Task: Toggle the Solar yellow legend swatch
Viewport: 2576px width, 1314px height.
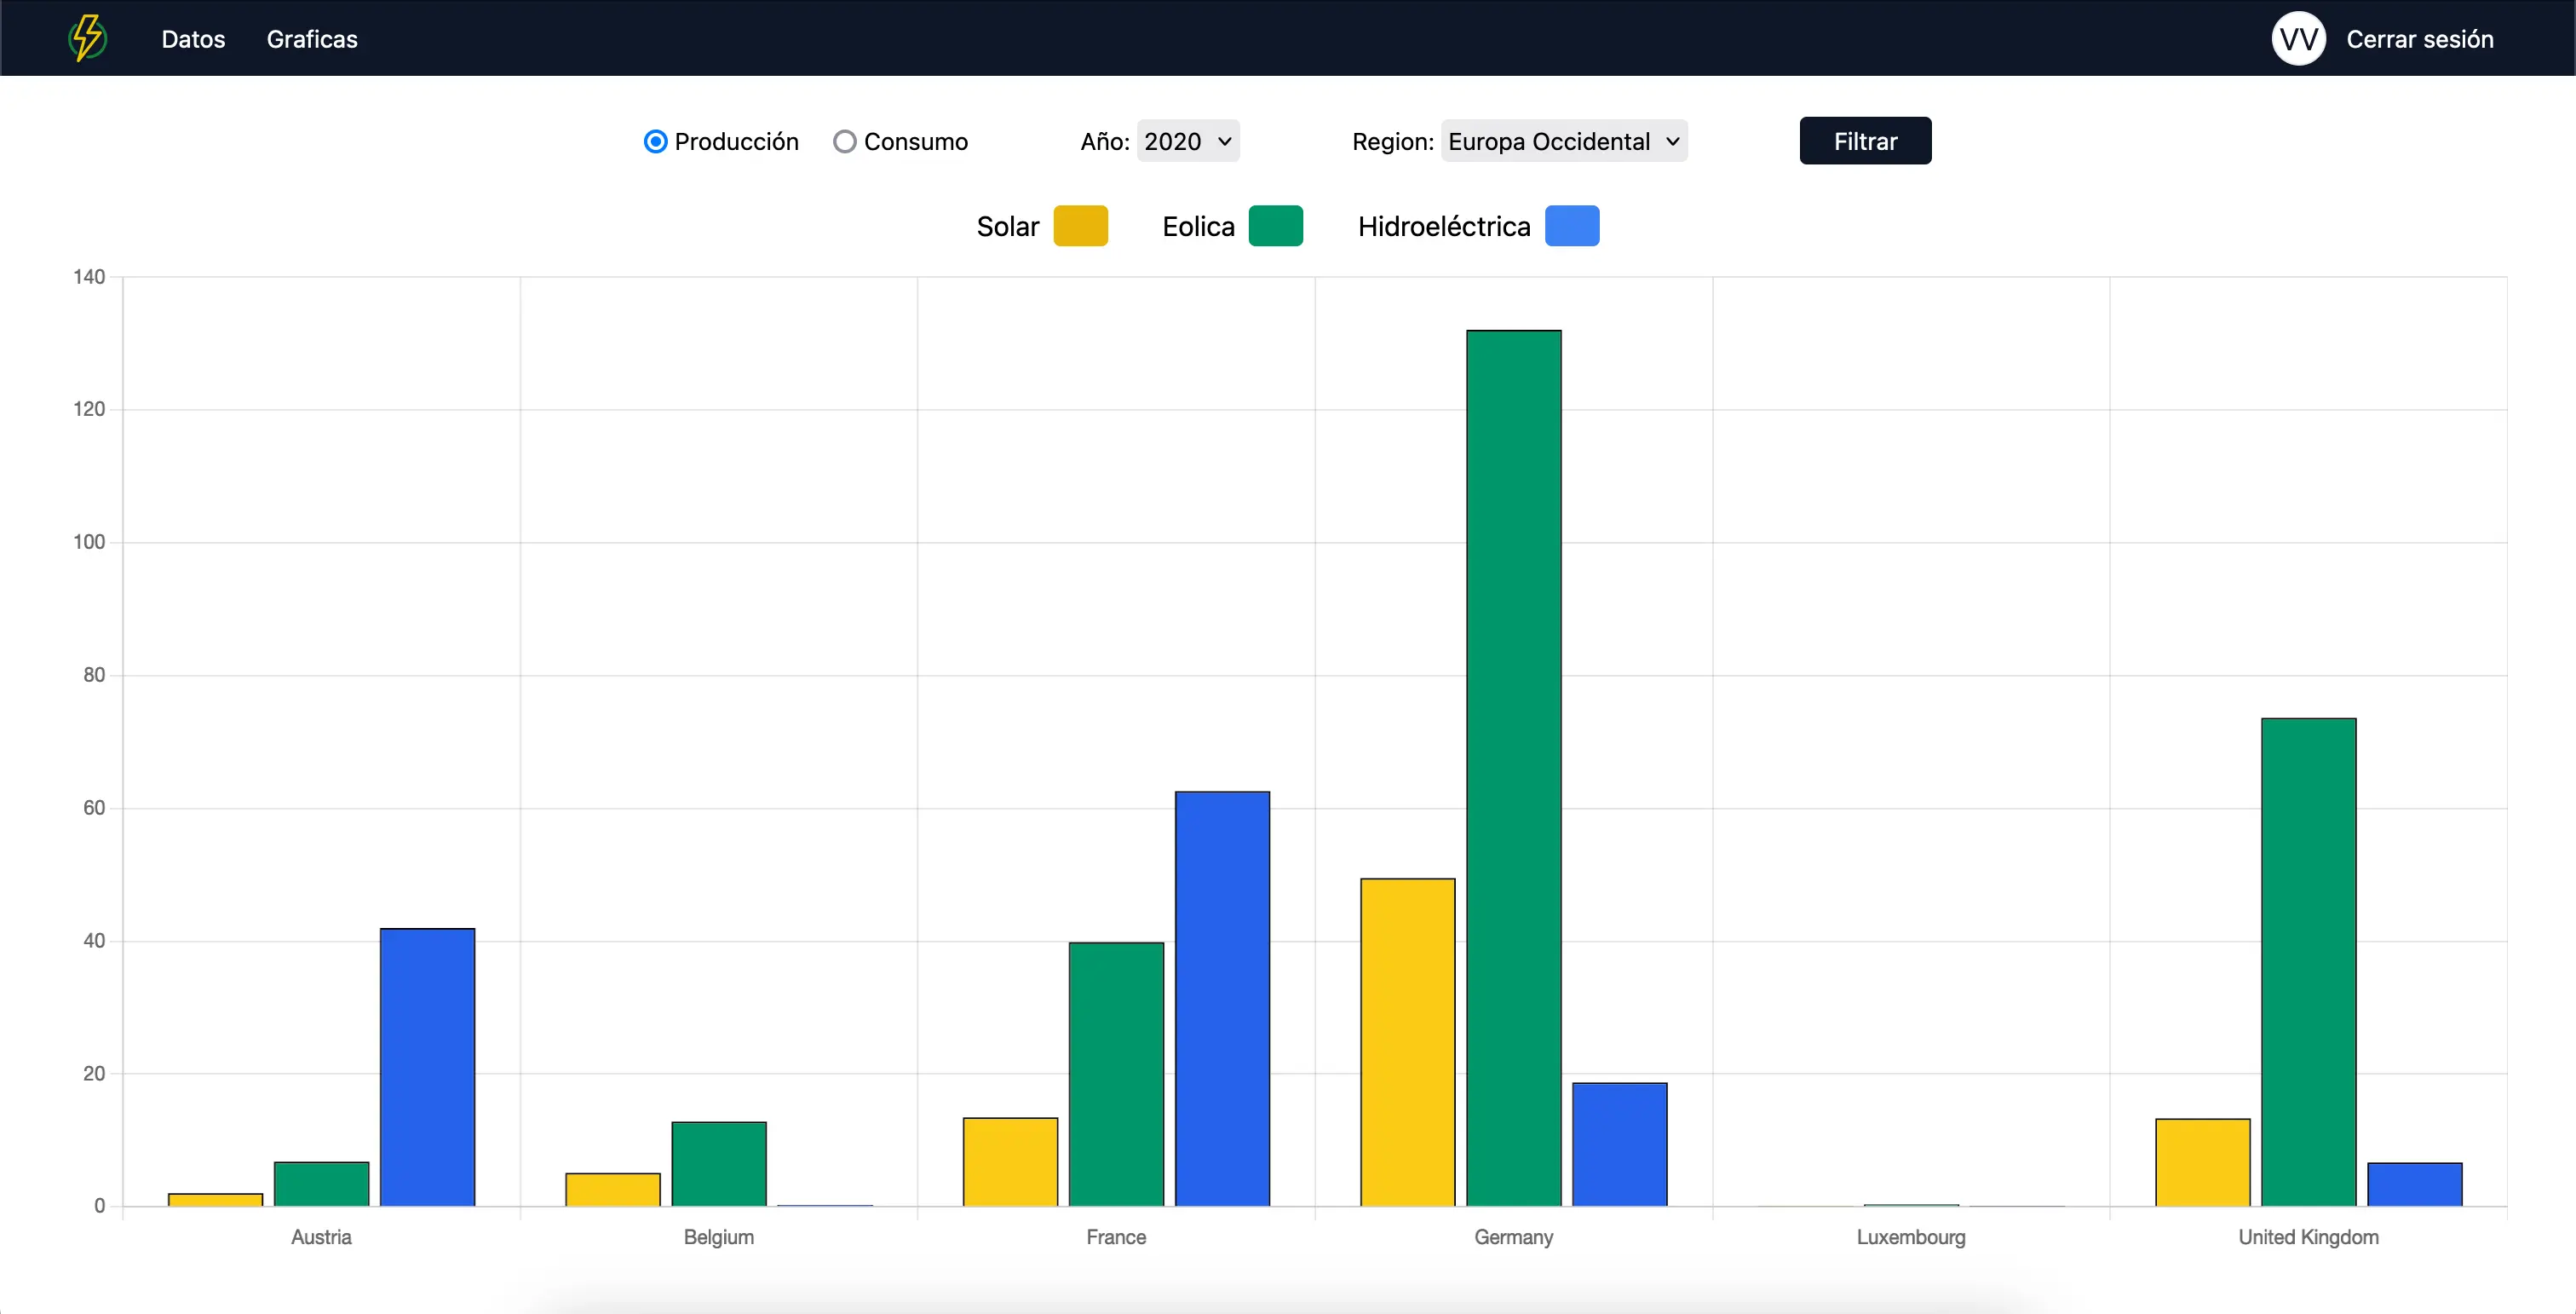Action: click(x=1080, y=226)
